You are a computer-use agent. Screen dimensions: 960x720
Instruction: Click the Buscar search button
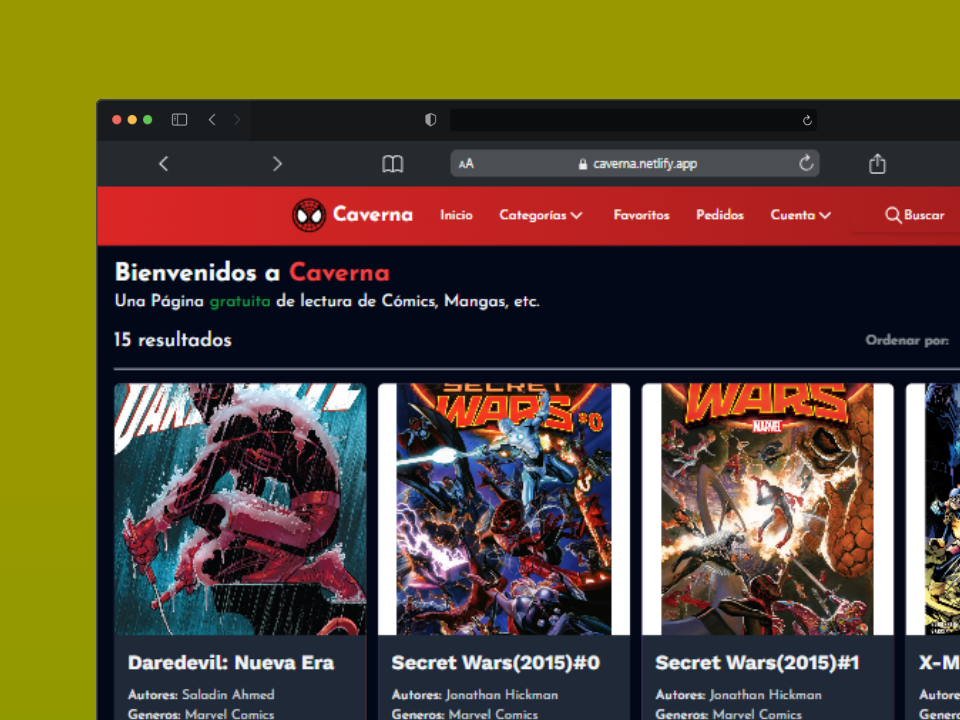(x=915, y=215)
